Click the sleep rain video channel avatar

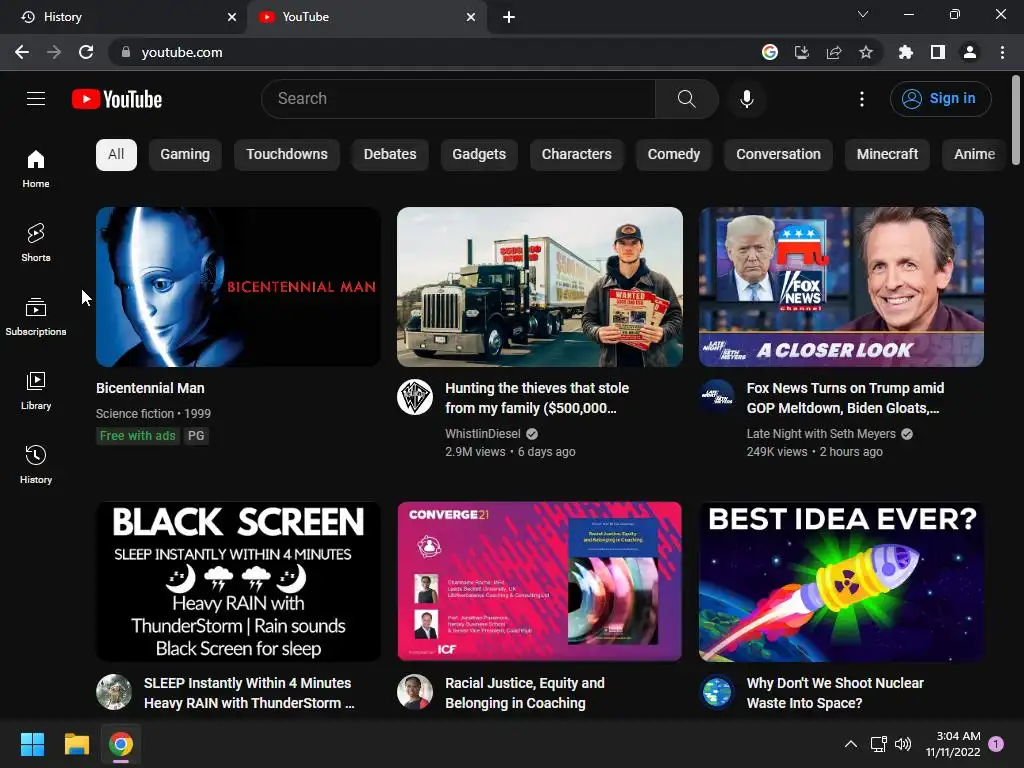(x=114, y=692)
